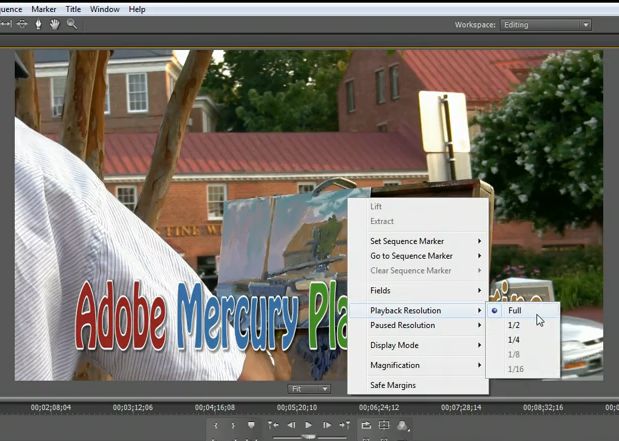Expand the Fields submenu
Image resolution: width=619 pixels, height=441 pixels.
point(418,291)
